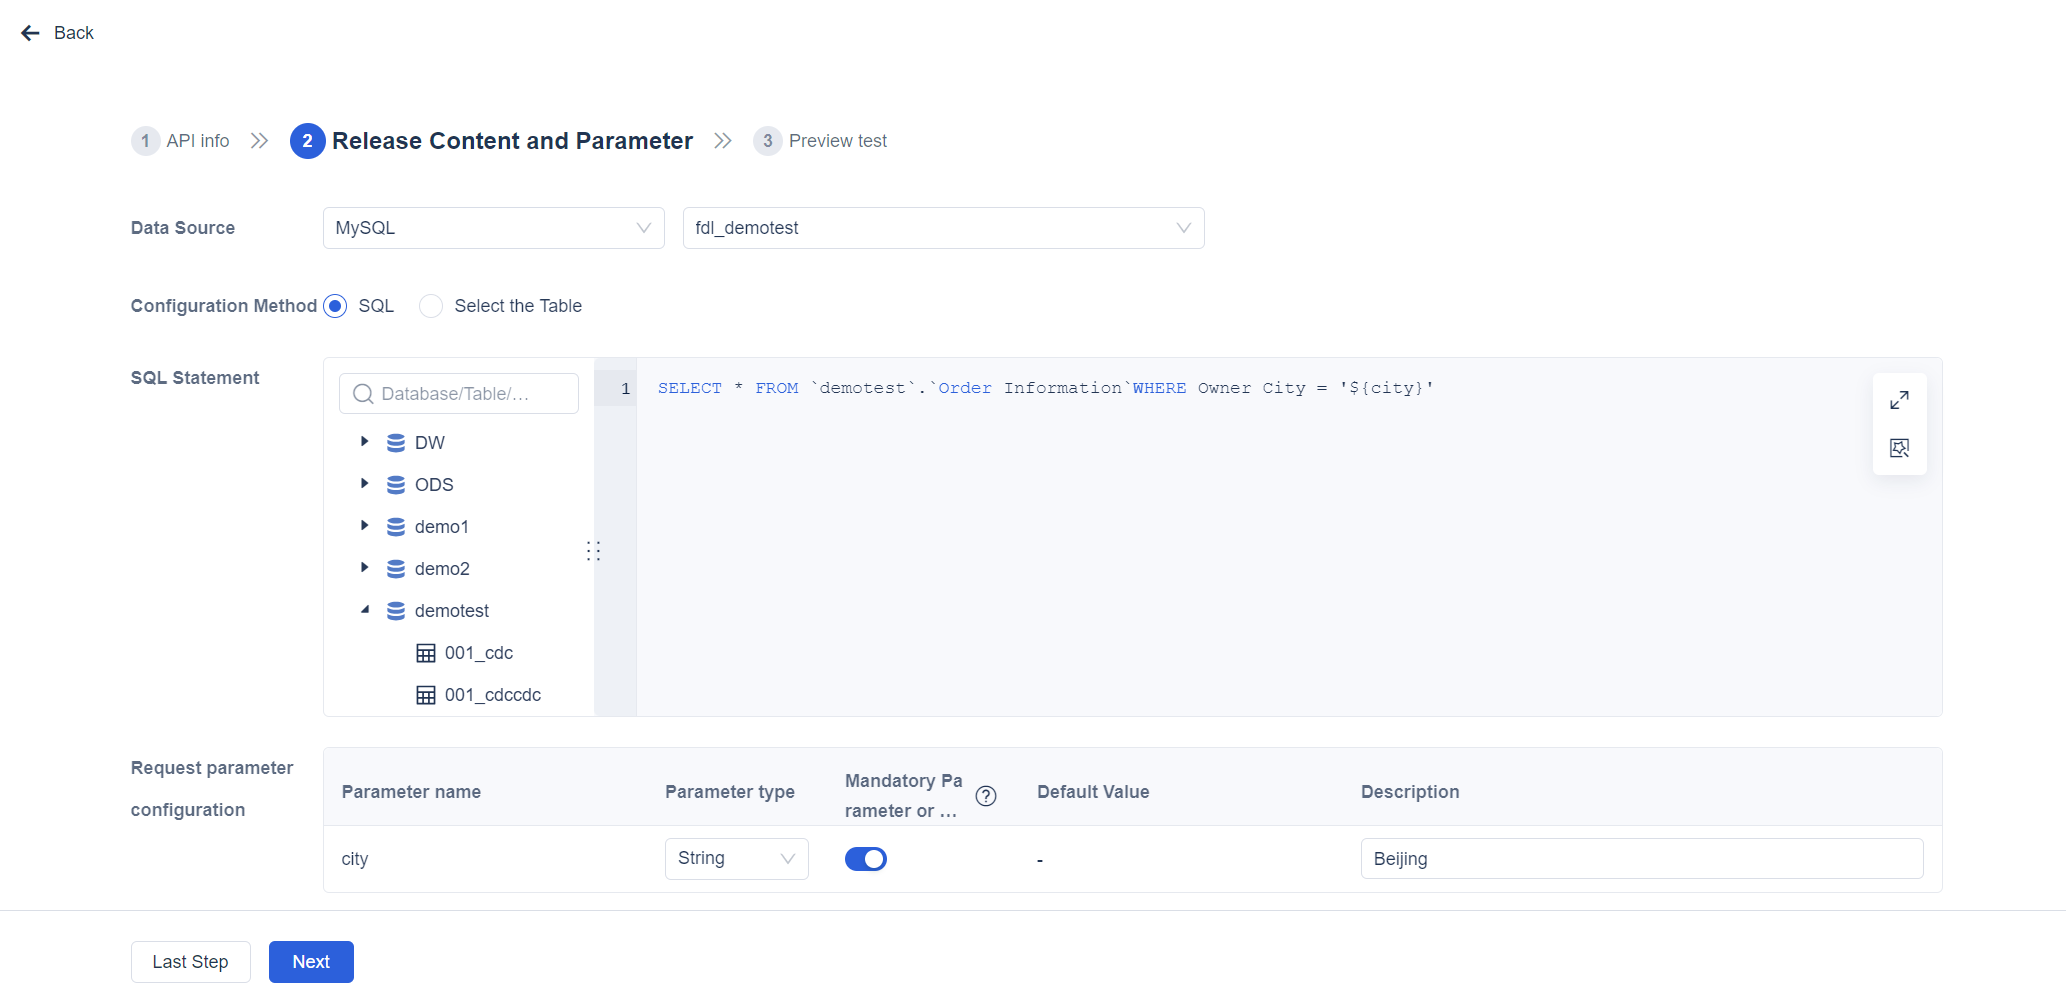Click the city parameter name cell

(355, 859)
